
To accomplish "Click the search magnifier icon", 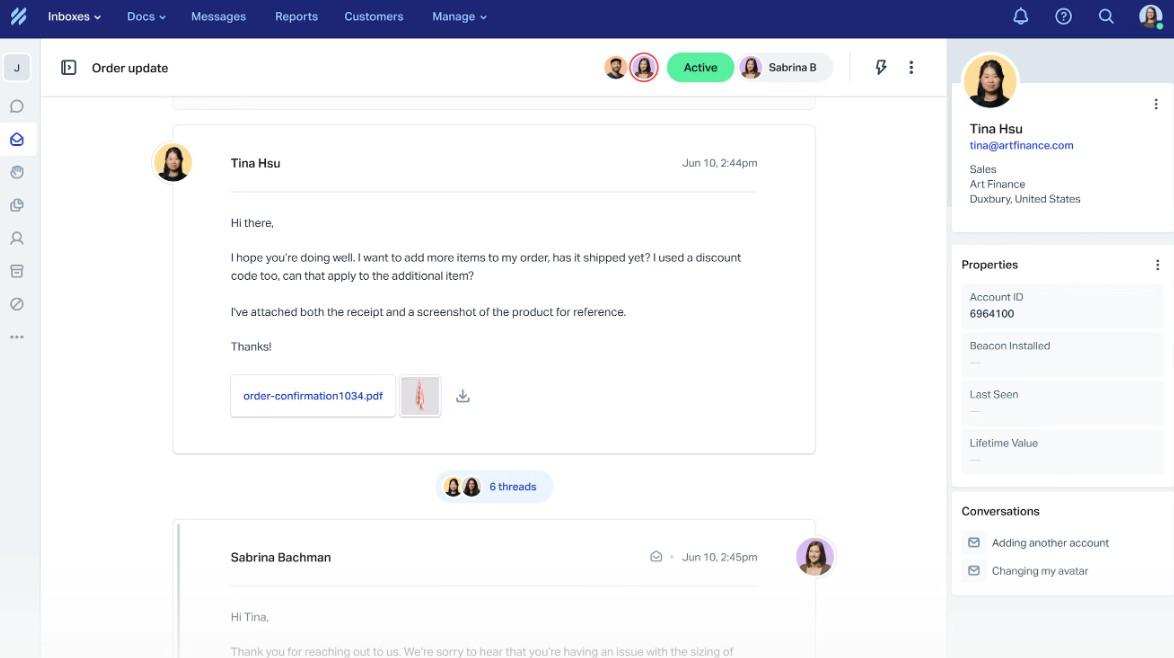I will click(1106, 17).
